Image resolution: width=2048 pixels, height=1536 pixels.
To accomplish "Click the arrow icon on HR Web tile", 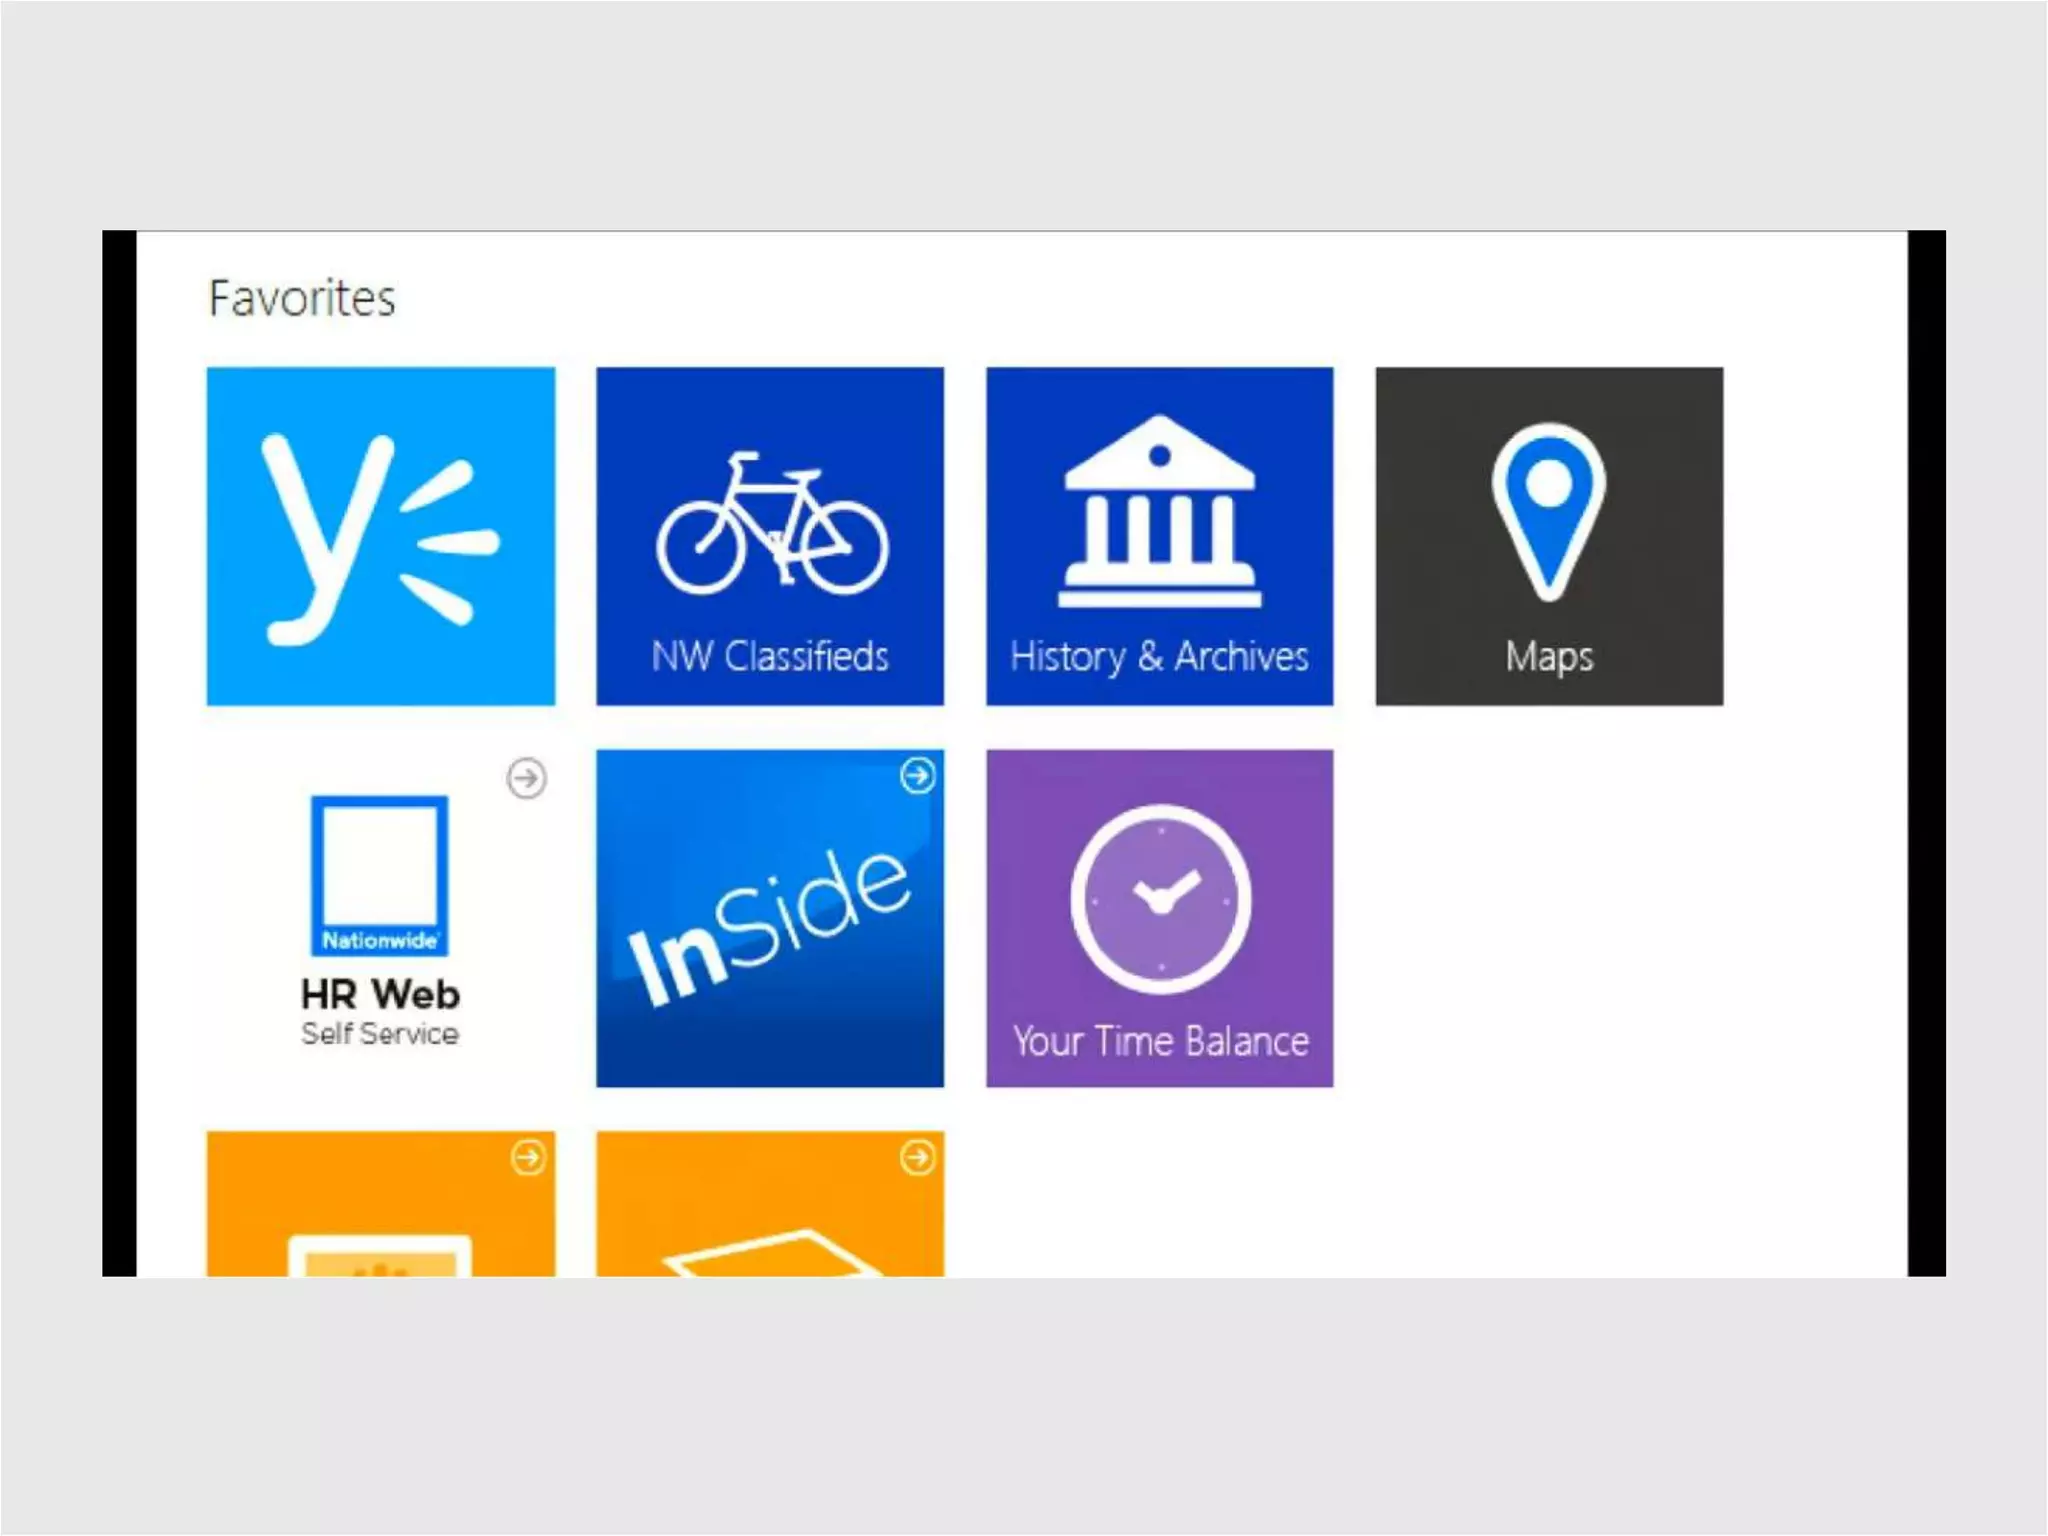I will pos(526,778).
